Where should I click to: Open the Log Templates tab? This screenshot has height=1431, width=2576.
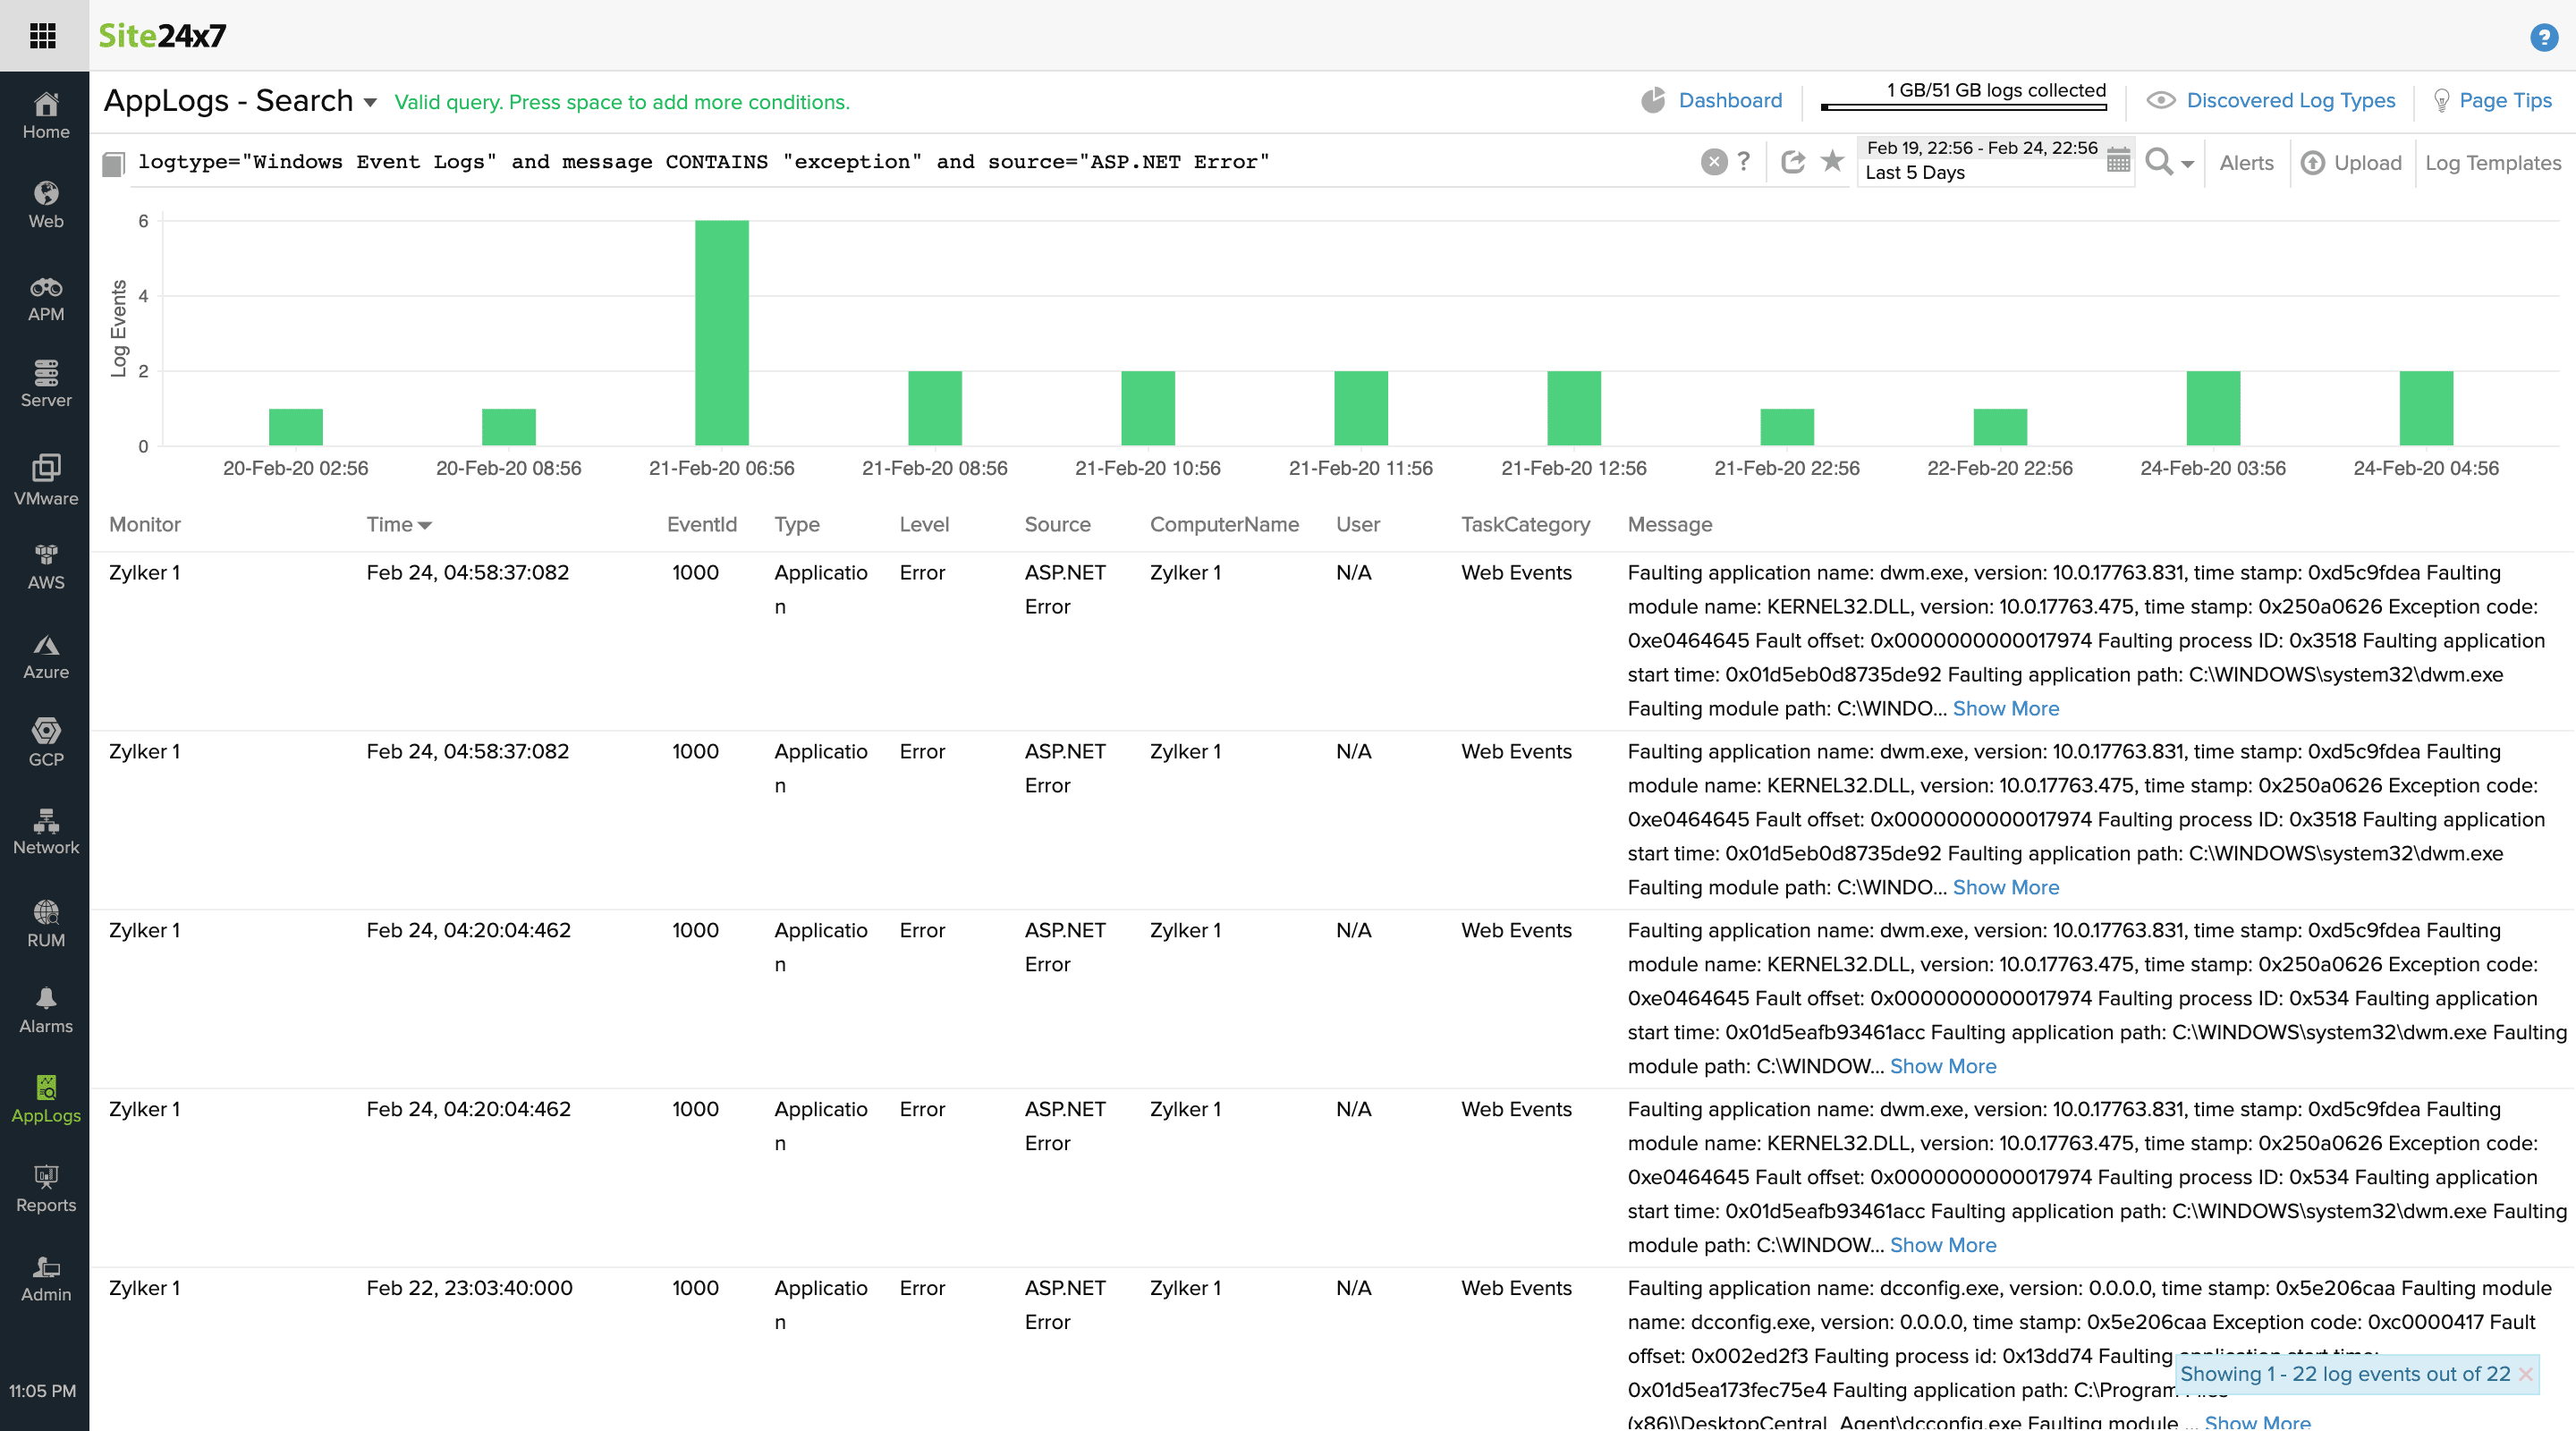point(2492,163)
